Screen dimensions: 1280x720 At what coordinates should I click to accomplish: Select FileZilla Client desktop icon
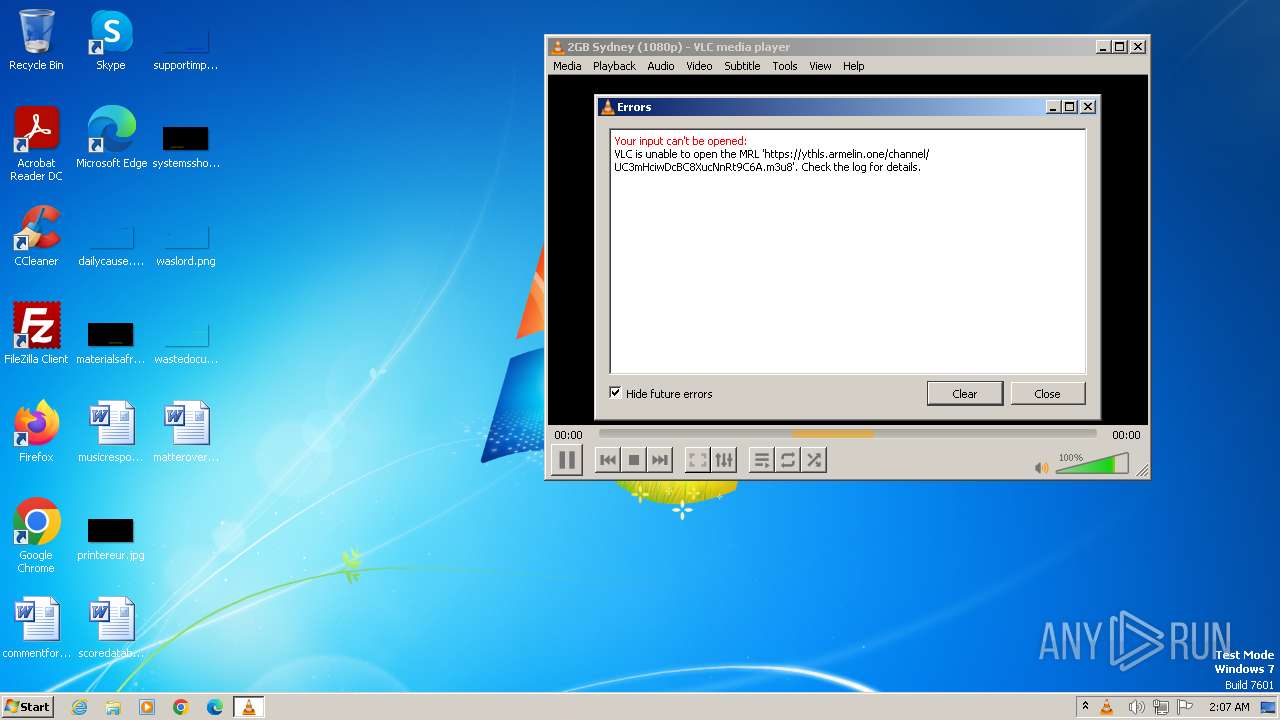36,334
